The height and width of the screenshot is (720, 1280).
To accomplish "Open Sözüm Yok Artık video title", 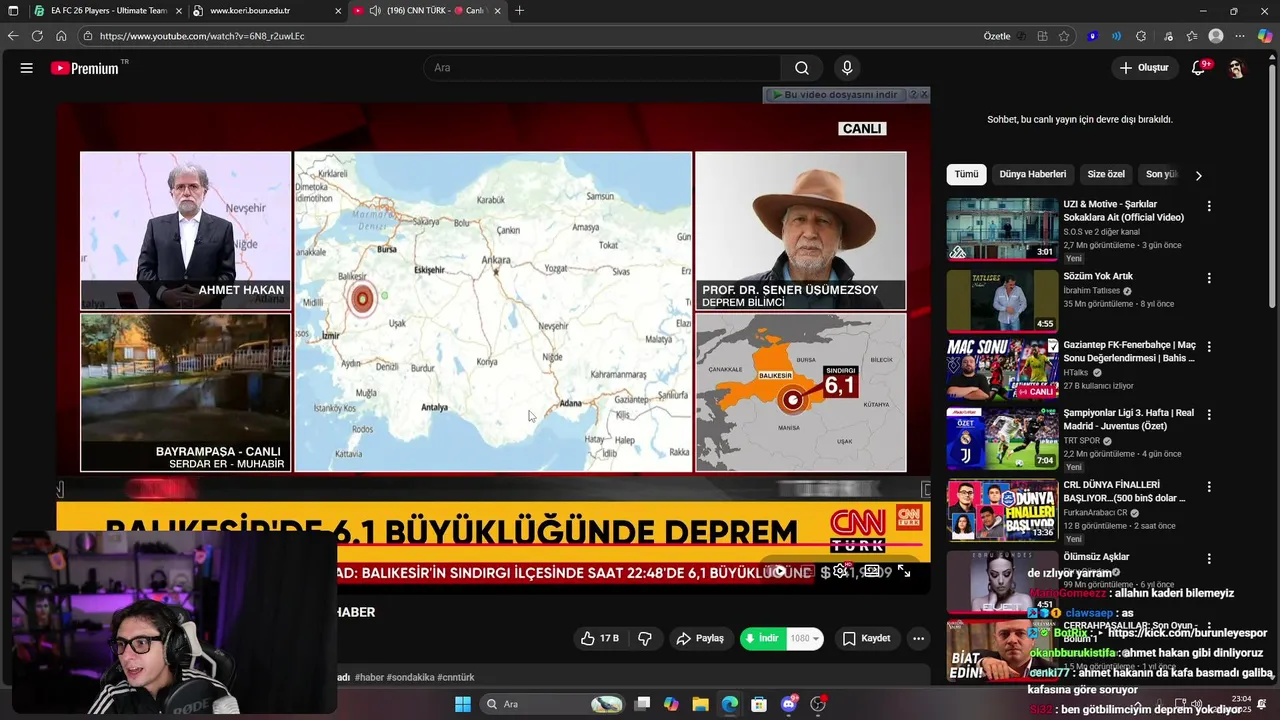I will click(x=1098, y=276).
